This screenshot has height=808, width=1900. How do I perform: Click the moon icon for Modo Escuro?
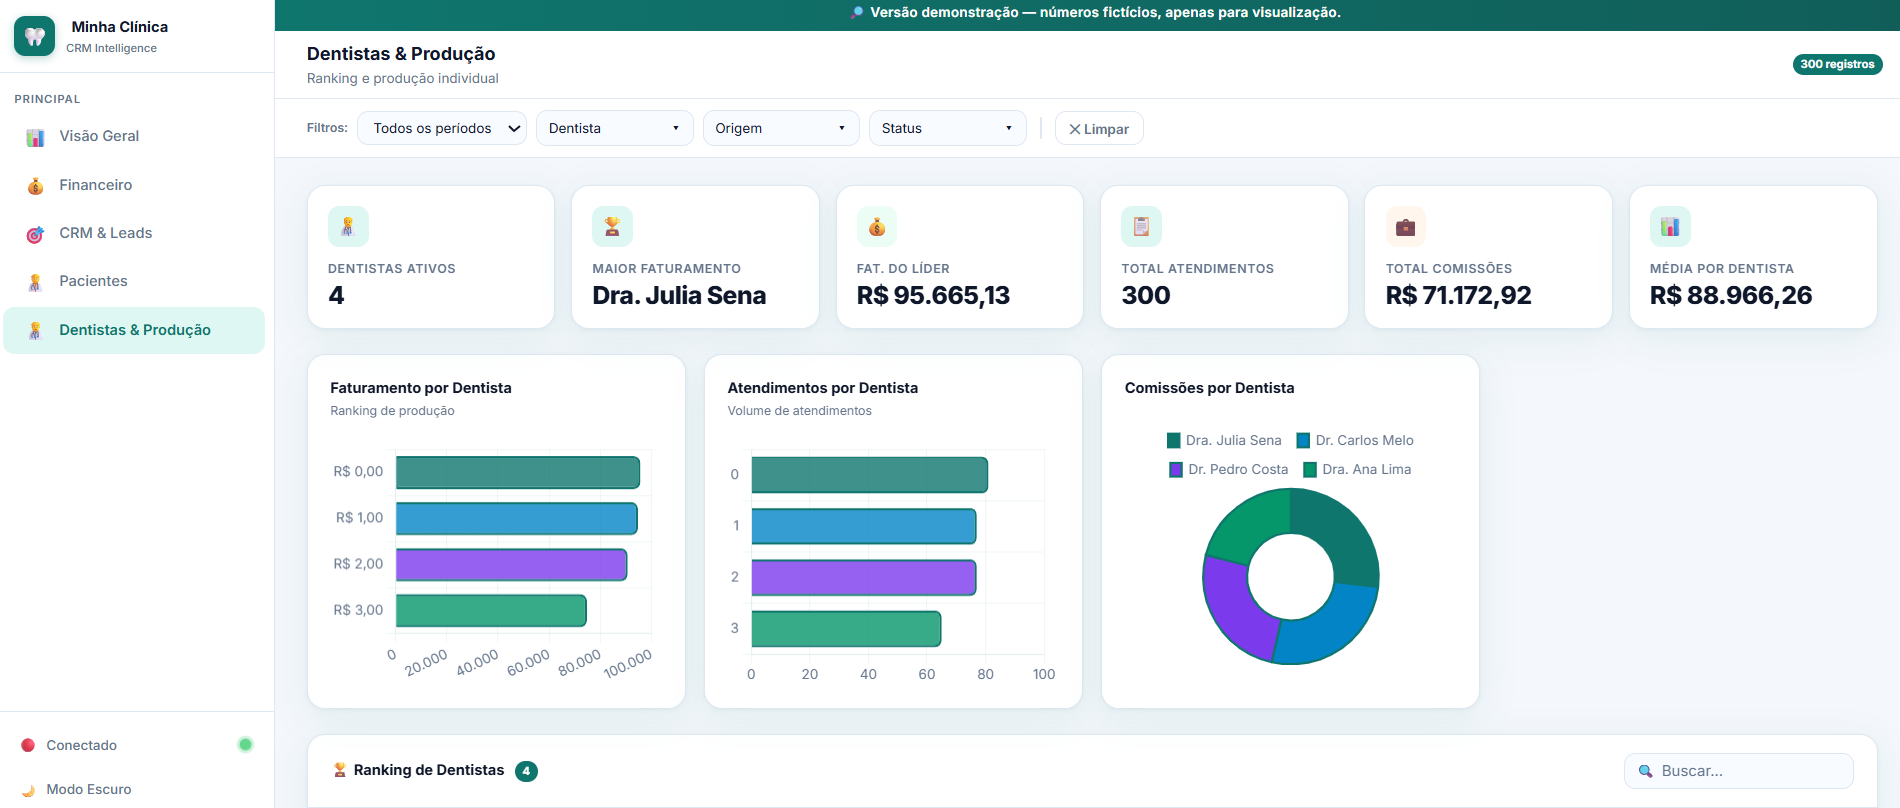click(x=28, y=790)
